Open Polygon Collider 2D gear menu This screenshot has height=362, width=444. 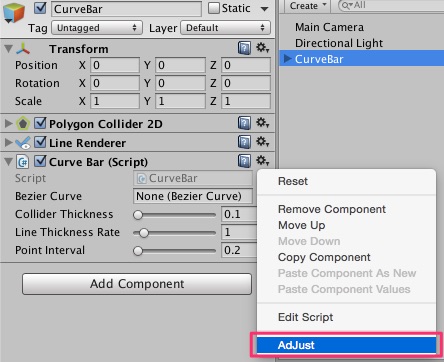pos(262,123)
